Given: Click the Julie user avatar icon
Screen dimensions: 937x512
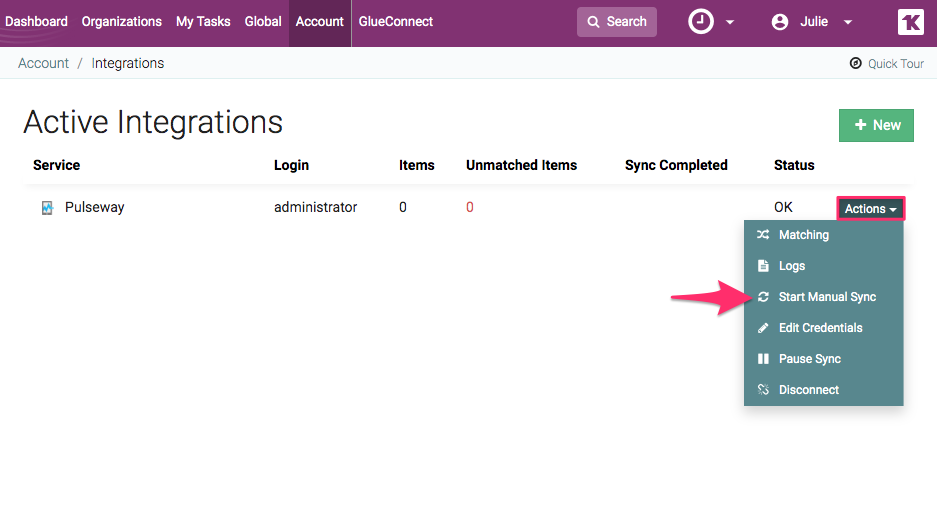Looking at the screenshot, I should tap(780, 22).
